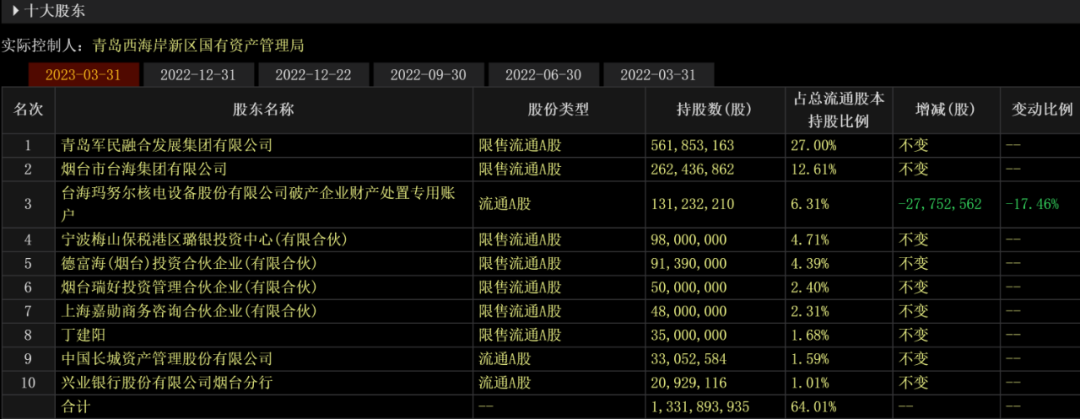Open the 2022-12-22 date tab

[313, 74]
